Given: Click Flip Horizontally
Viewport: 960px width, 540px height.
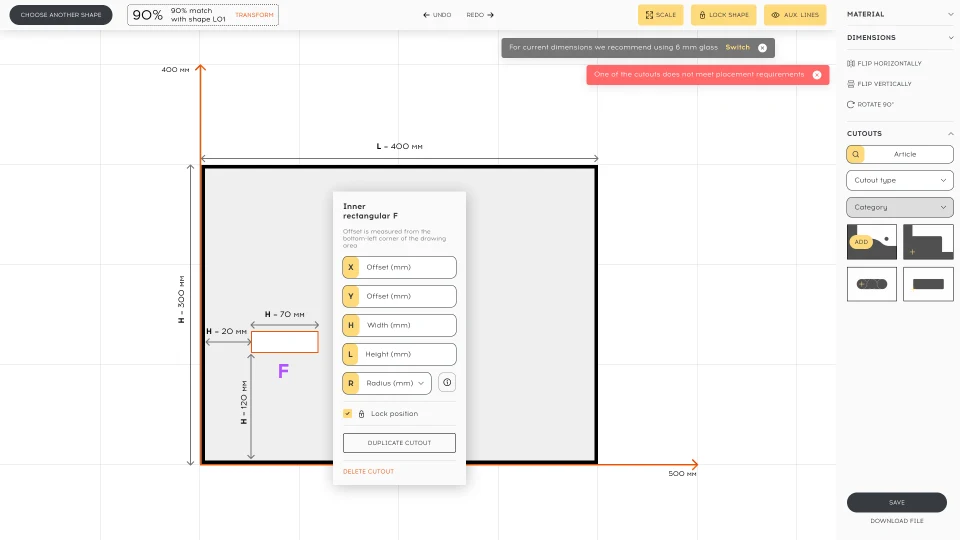Looking at the screenshot, I should tap(884, 64).
